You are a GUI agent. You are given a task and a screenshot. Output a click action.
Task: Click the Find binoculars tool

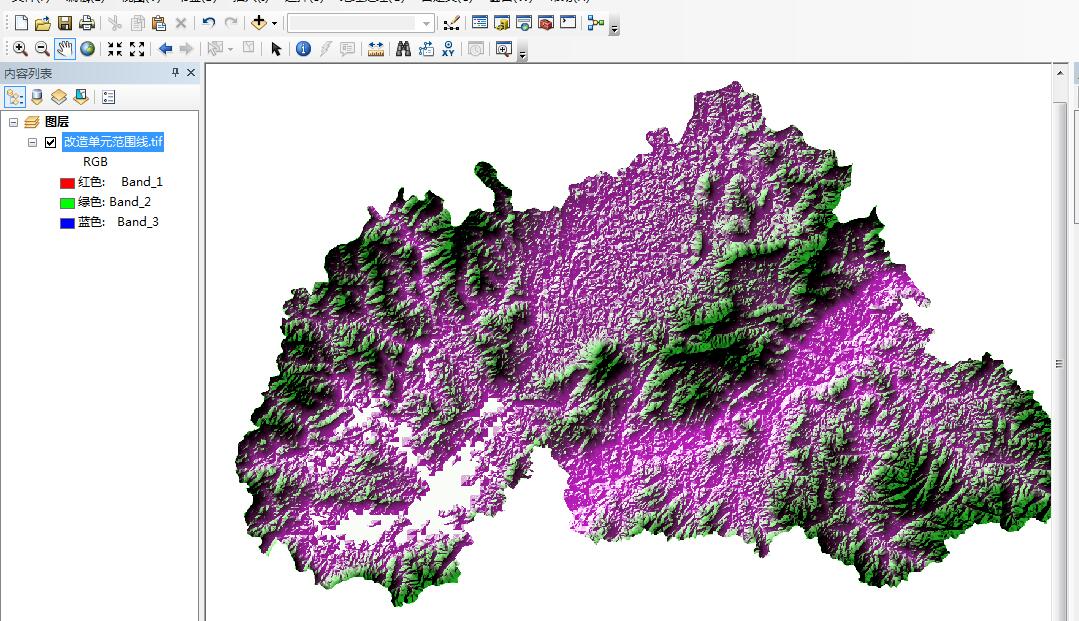pyautogui.click(x=403, y=49)
